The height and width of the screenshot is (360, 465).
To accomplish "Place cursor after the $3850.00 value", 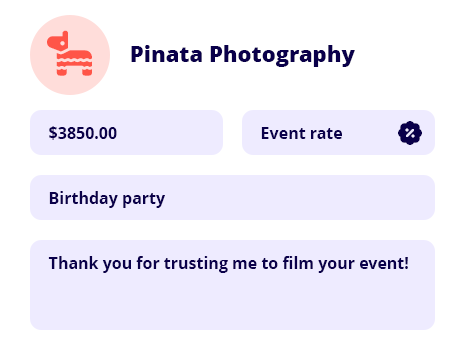I will 118,133.
